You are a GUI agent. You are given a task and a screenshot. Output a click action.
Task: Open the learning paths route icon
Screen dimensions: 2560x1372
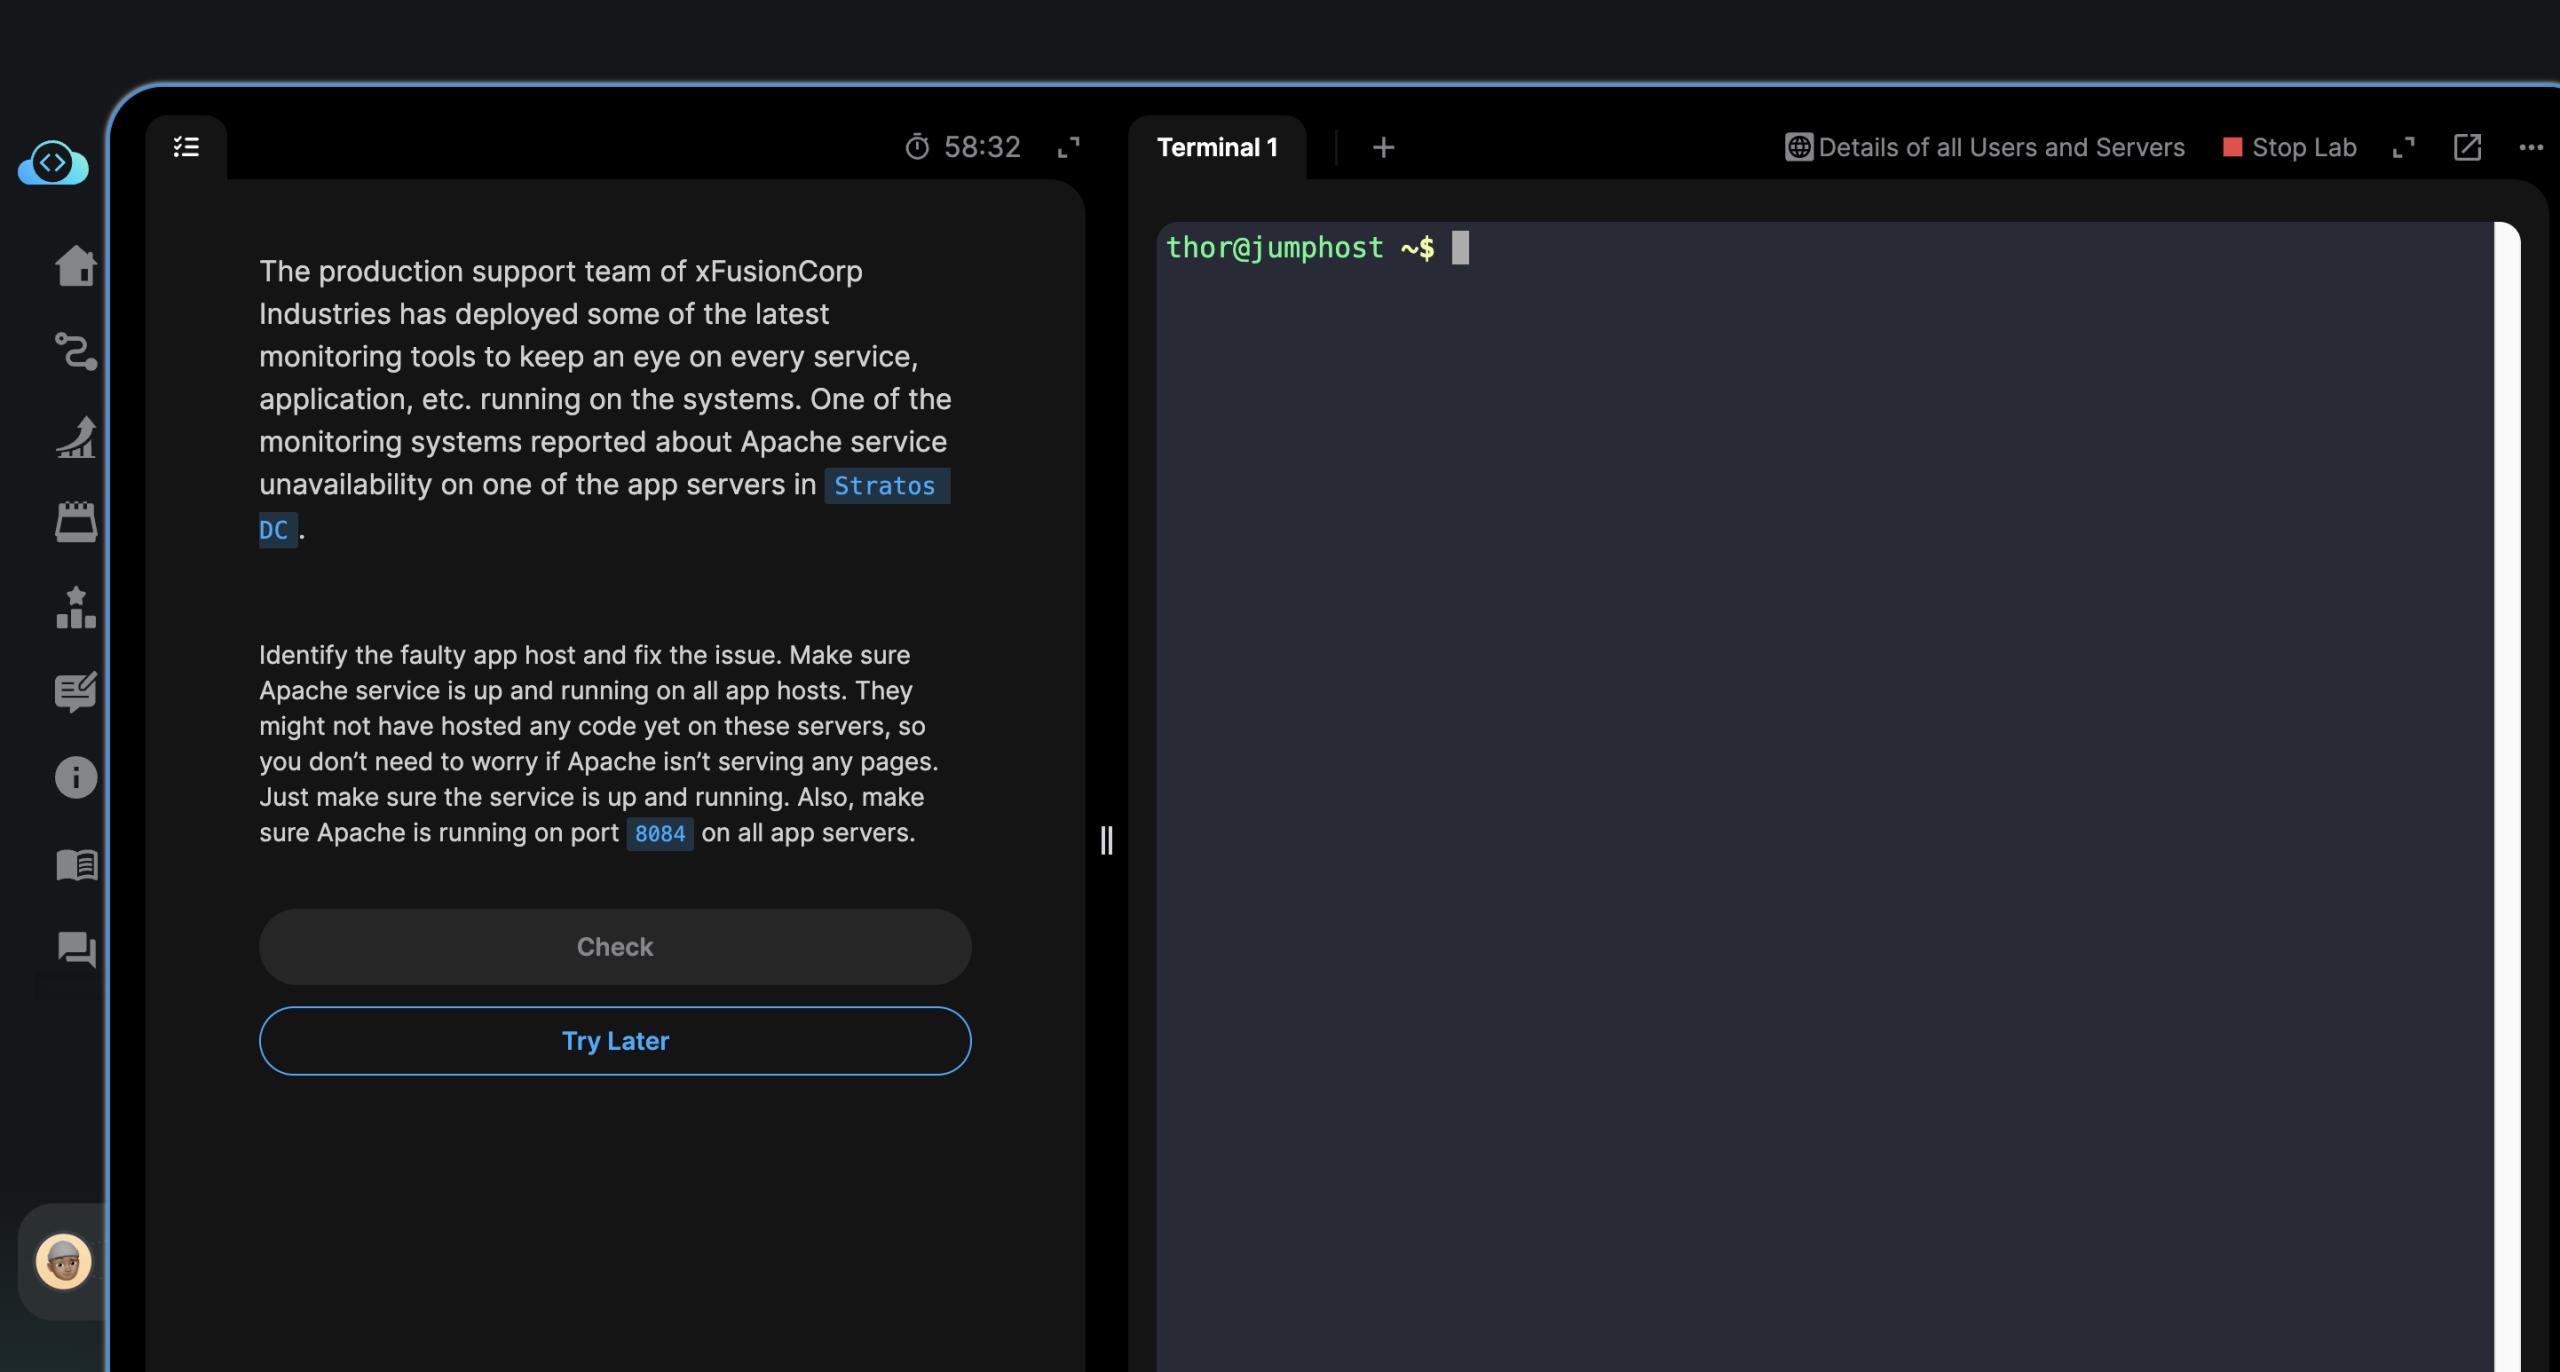point(76,351)
